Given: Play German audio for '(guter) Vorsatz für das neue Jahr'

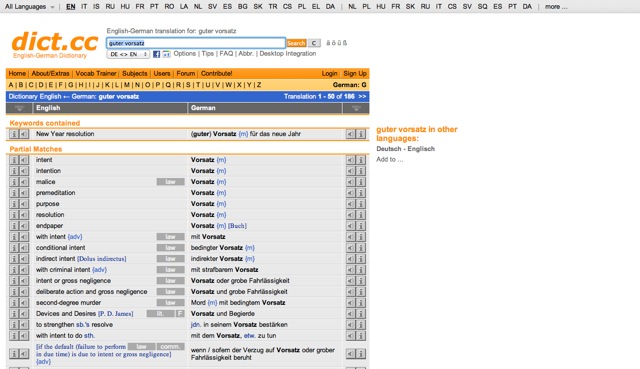Looking at the screenshot, I should 350,134.
